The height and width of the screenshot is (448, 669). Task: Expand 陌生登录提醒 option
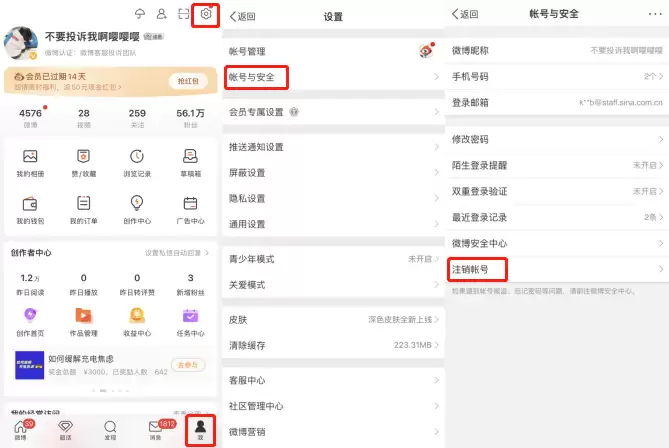pos(557,165)
